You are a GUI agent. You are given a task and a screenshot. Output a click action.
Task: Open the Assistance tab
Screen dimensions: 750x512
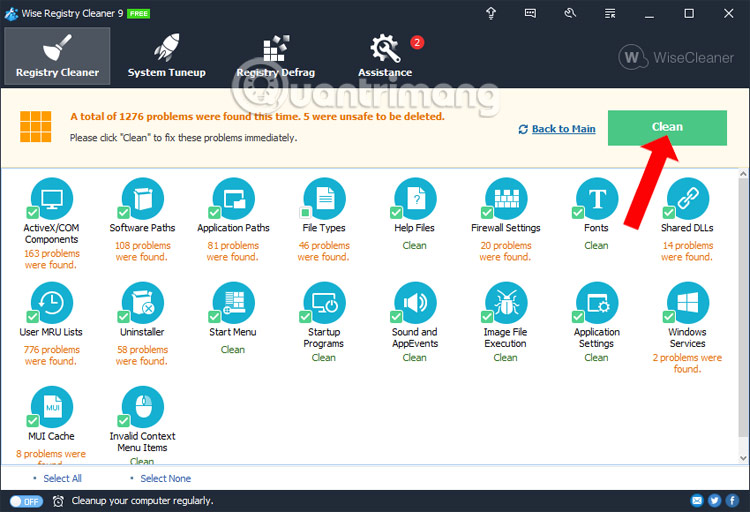point(386,56)
